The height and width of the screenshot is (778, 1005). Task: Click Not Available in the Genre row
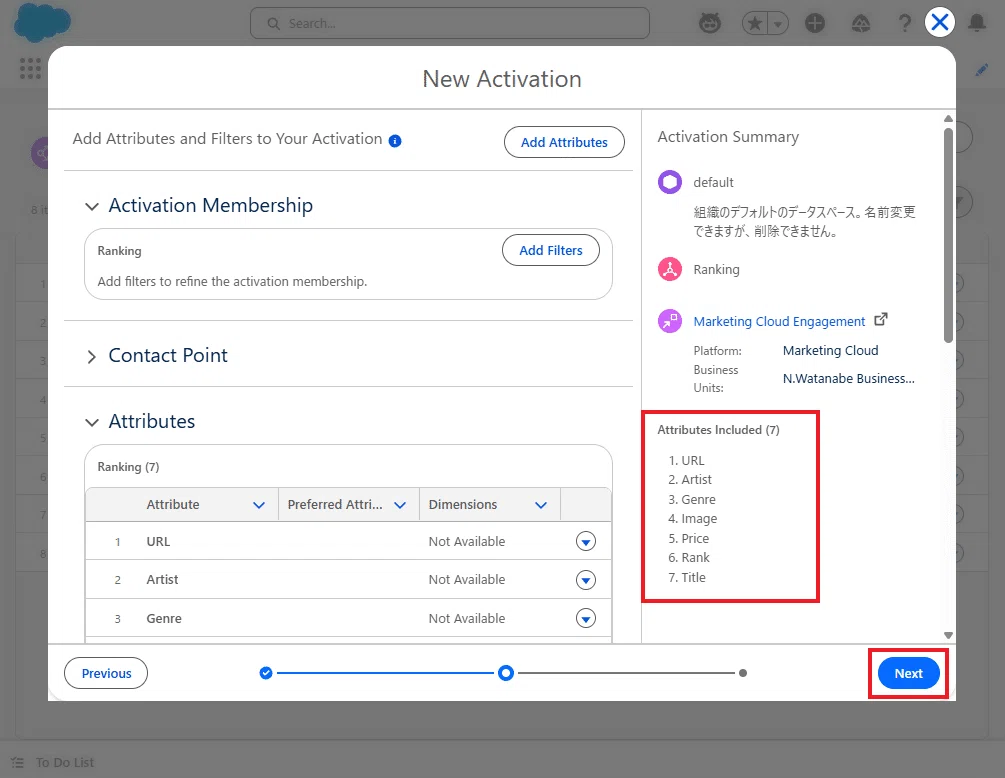467,618
